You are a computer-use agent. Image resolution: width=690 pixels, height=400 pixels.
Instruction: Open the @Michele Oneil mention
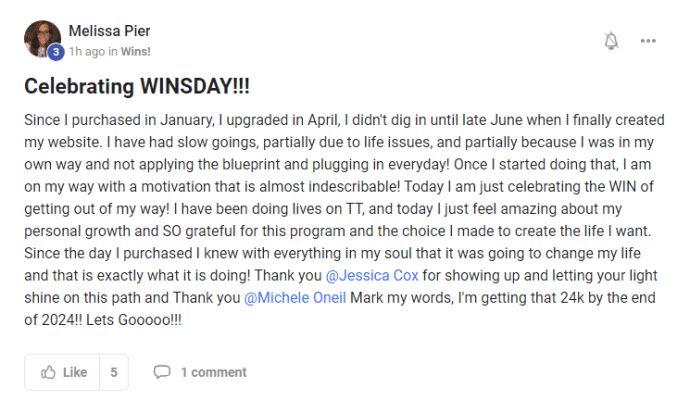(x=295, y=298)
